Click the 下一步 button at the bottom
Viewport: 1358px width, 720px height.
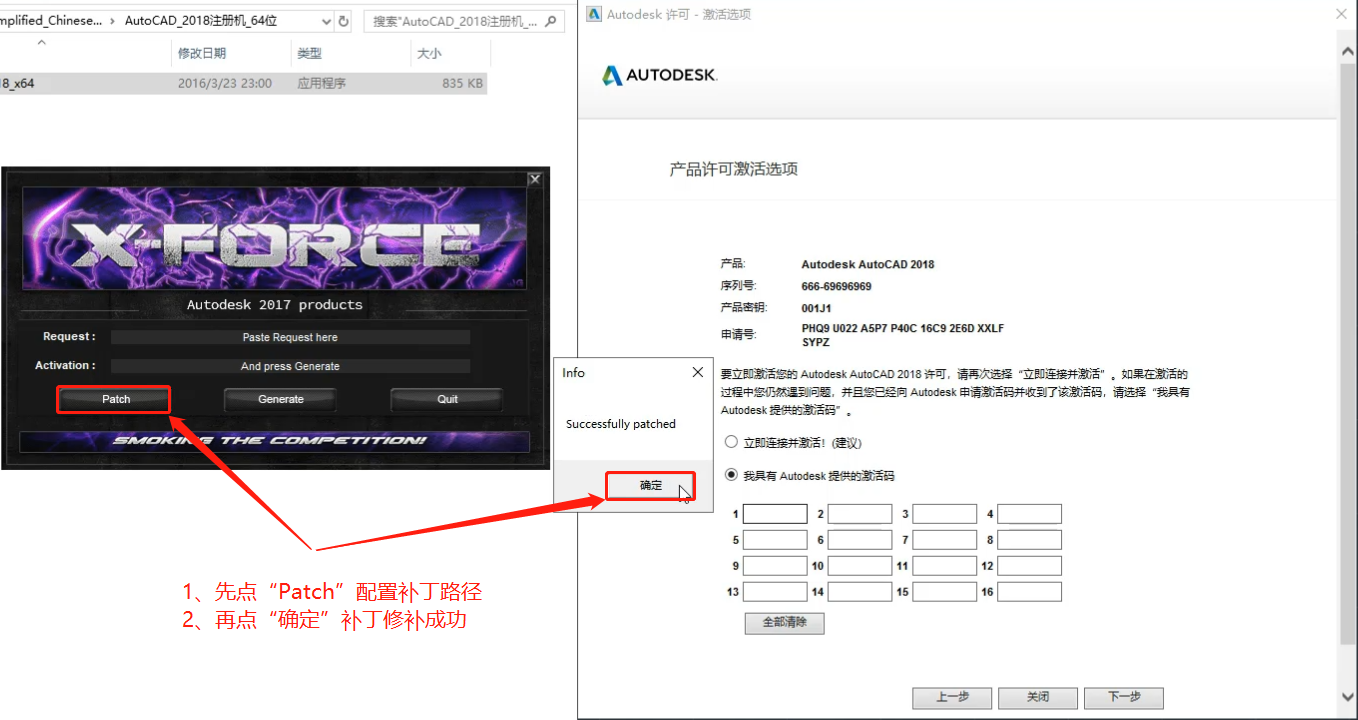coord(1123,697)
